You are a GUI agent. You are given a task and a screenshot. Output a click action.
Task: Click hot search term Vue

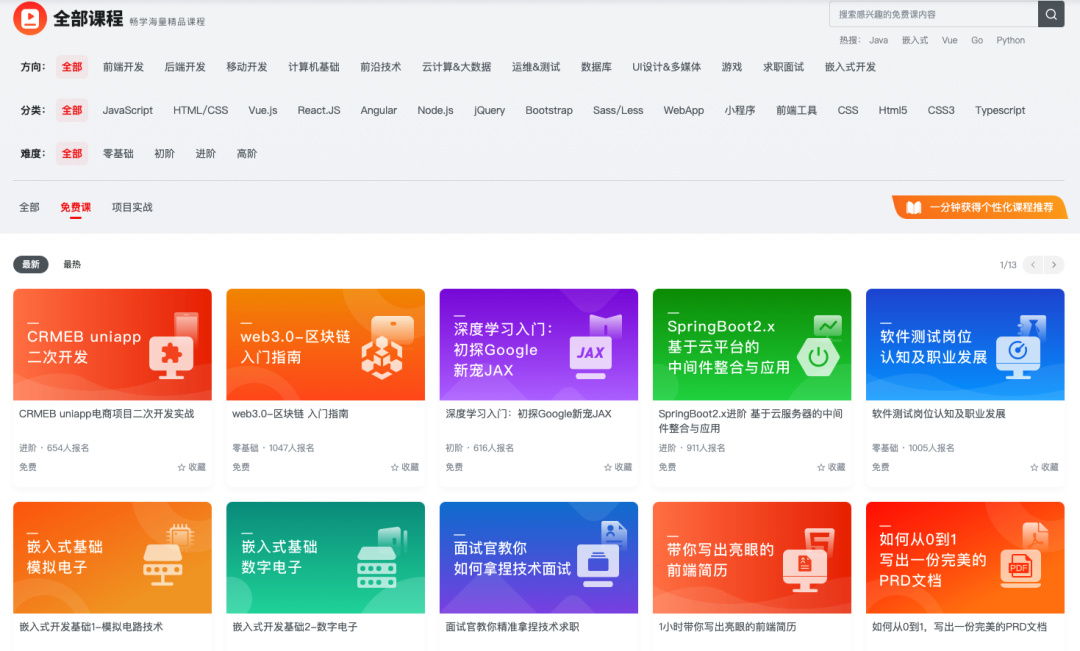point(950,40)
